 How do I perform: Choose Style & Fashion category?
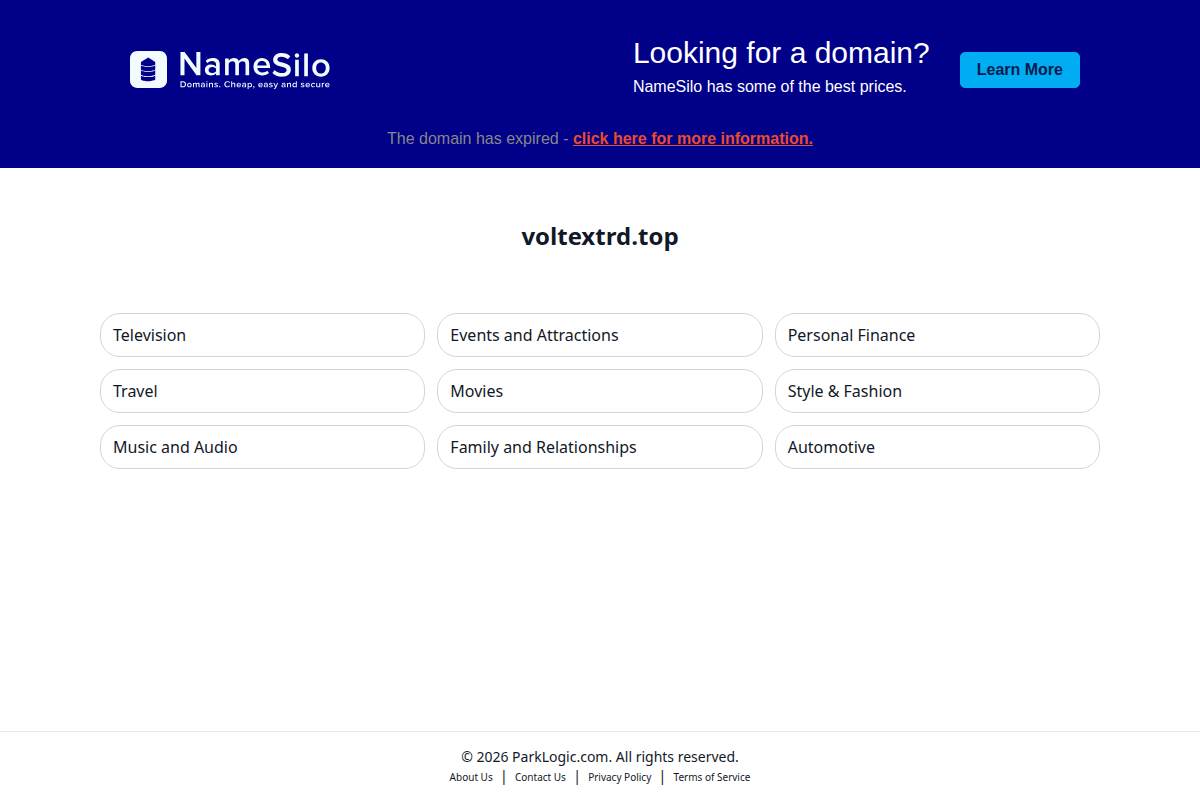click(937, 391)
